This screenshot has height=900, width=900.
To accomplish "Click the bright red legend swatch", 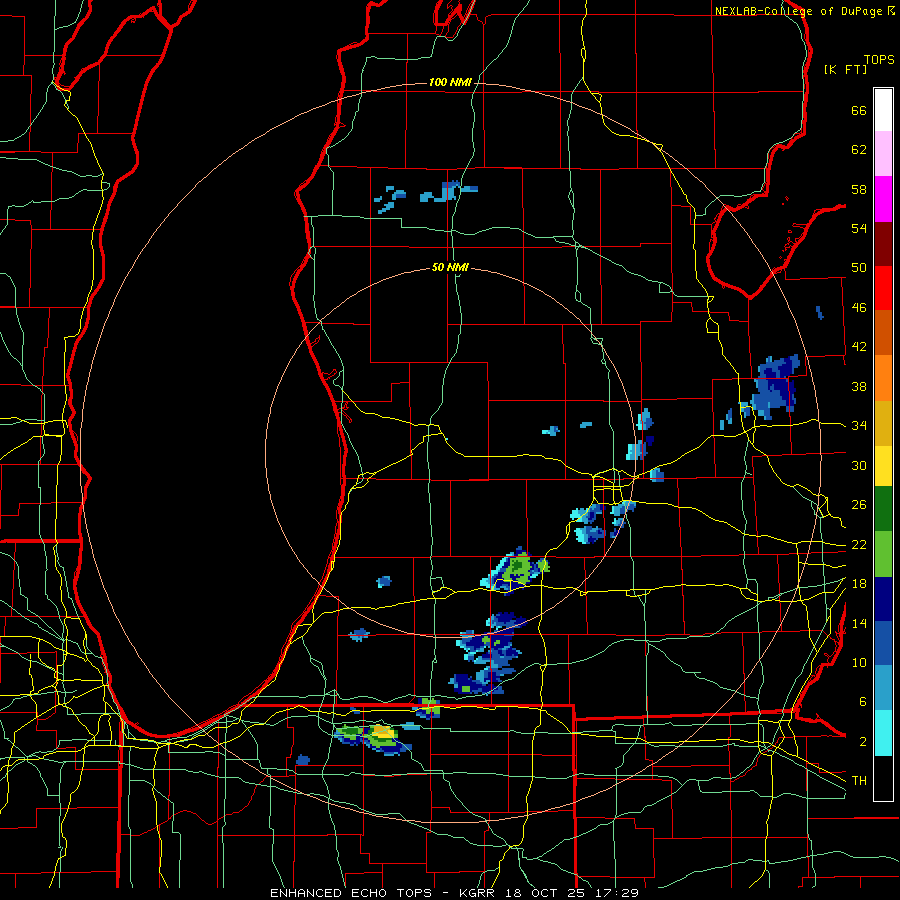I will (x=883, y=288).
